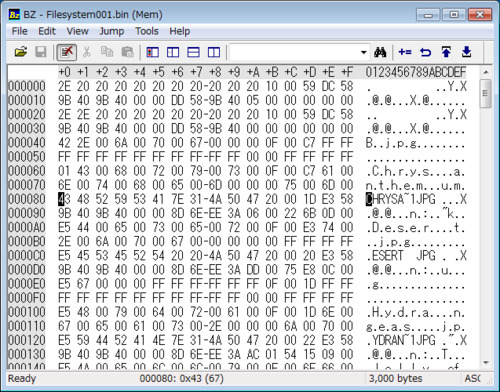Click the binoculars Find icon
The height and width of the screenshot is (392, 500).
380,52
